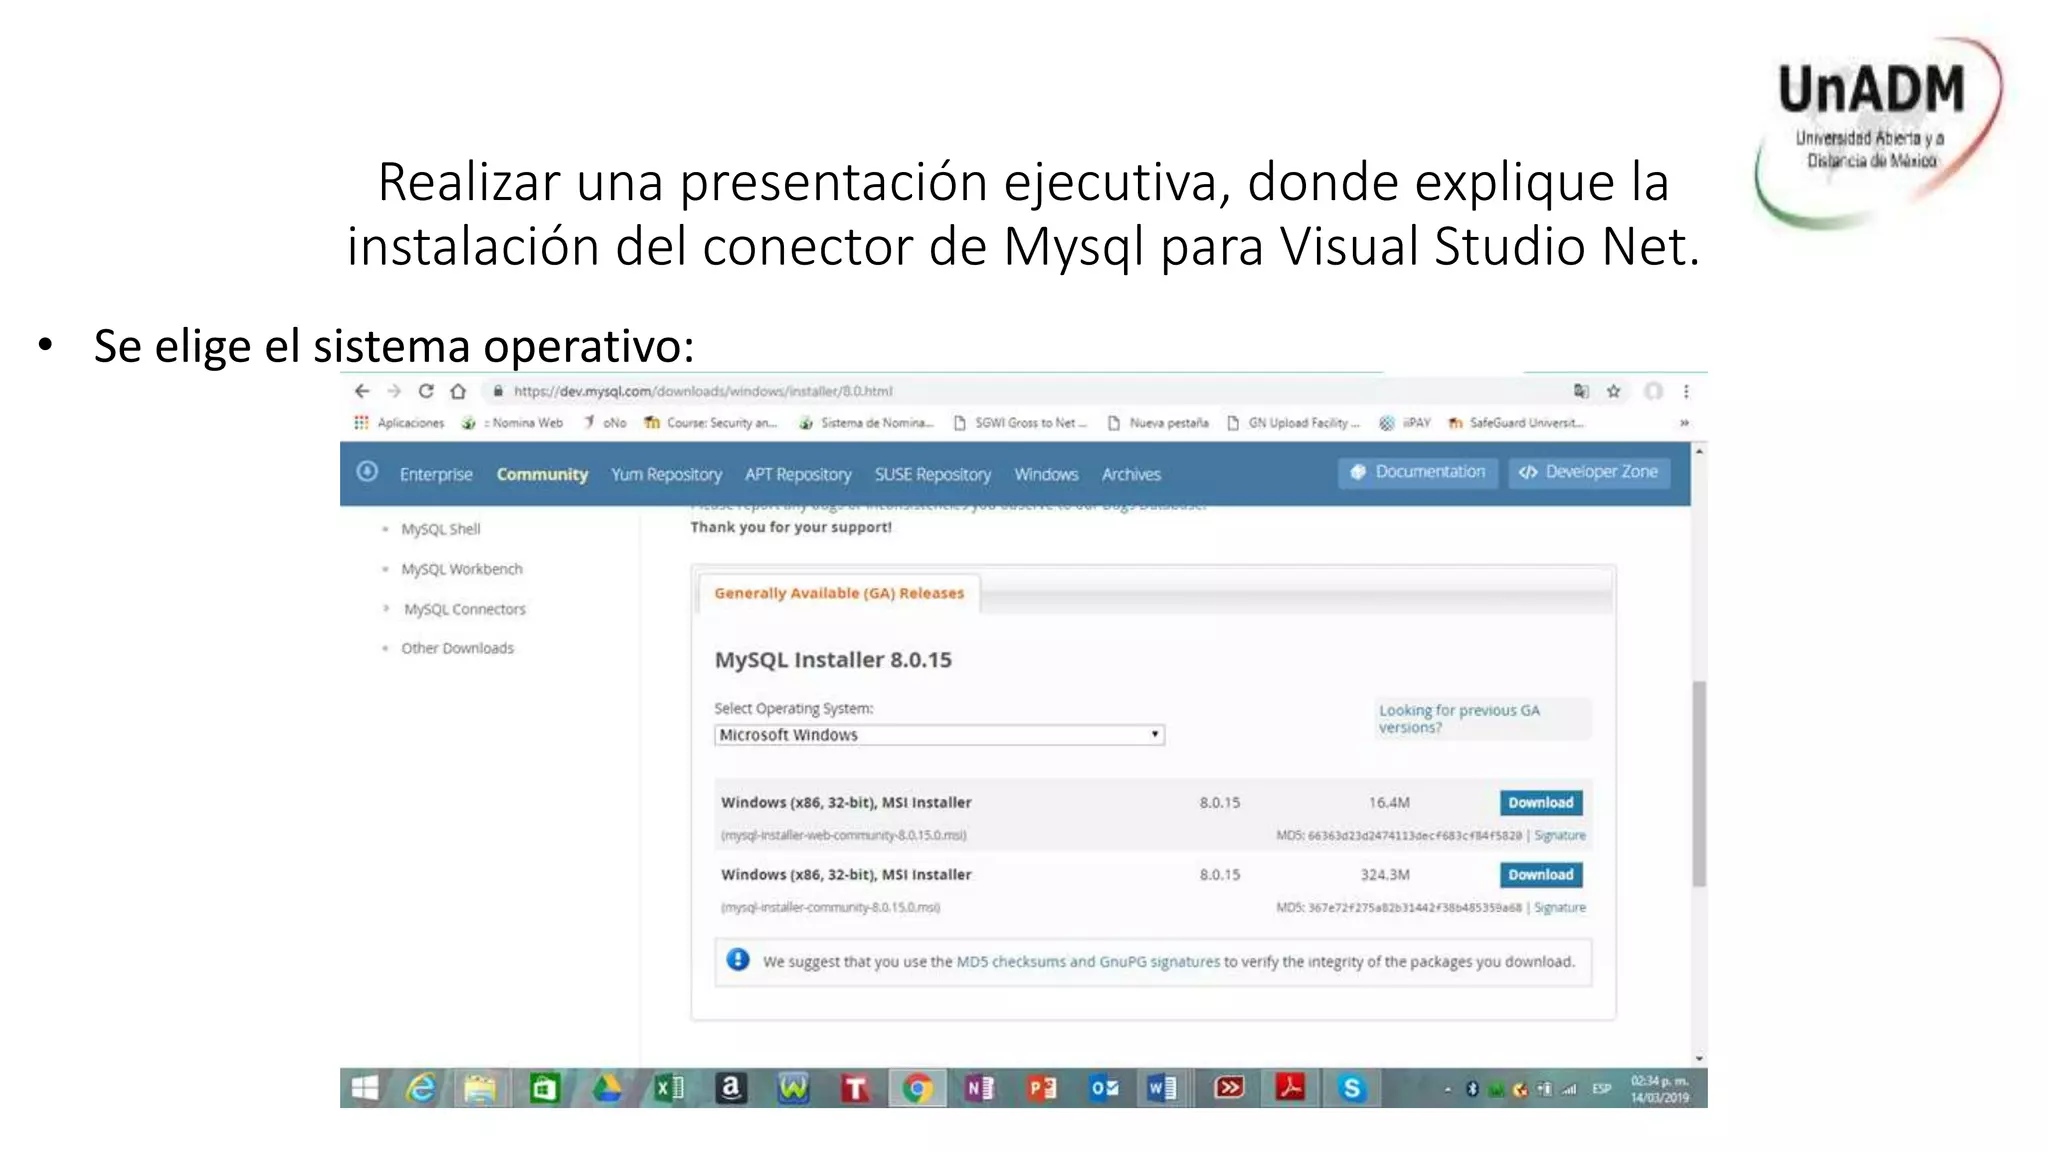Open the Course: Security bookmark

[x=711, y=423]
